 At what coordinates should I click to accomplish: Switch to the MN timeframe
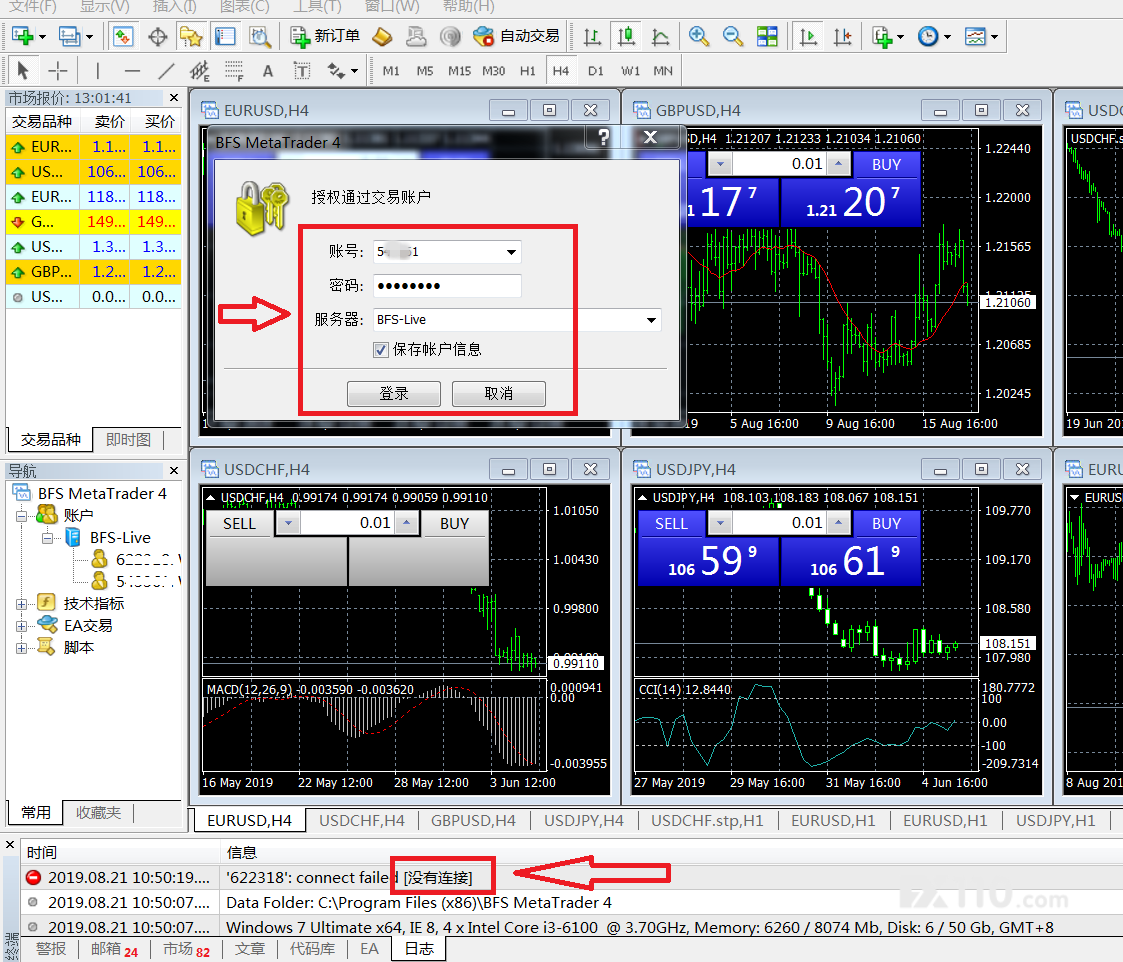pos(663,70)
